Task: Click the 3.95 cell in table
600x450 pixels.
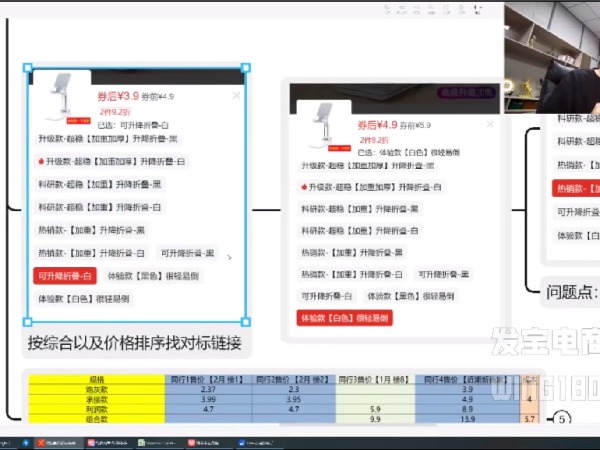Action: pyautogui.click(x=293, y=399)
